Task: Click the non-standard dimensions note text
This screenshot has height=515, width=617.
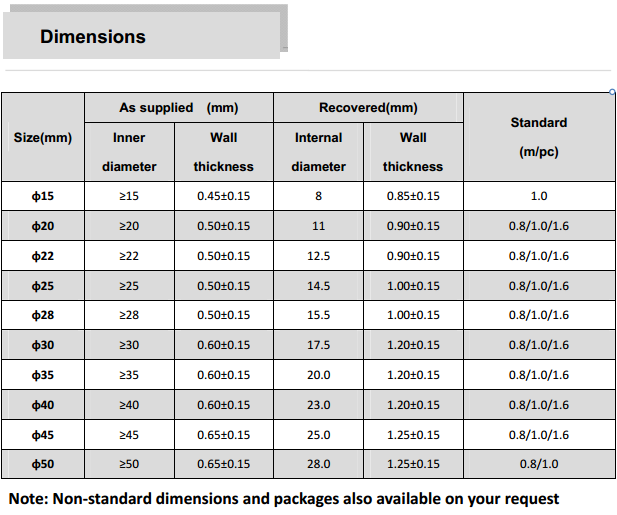Action: point(284,498)
